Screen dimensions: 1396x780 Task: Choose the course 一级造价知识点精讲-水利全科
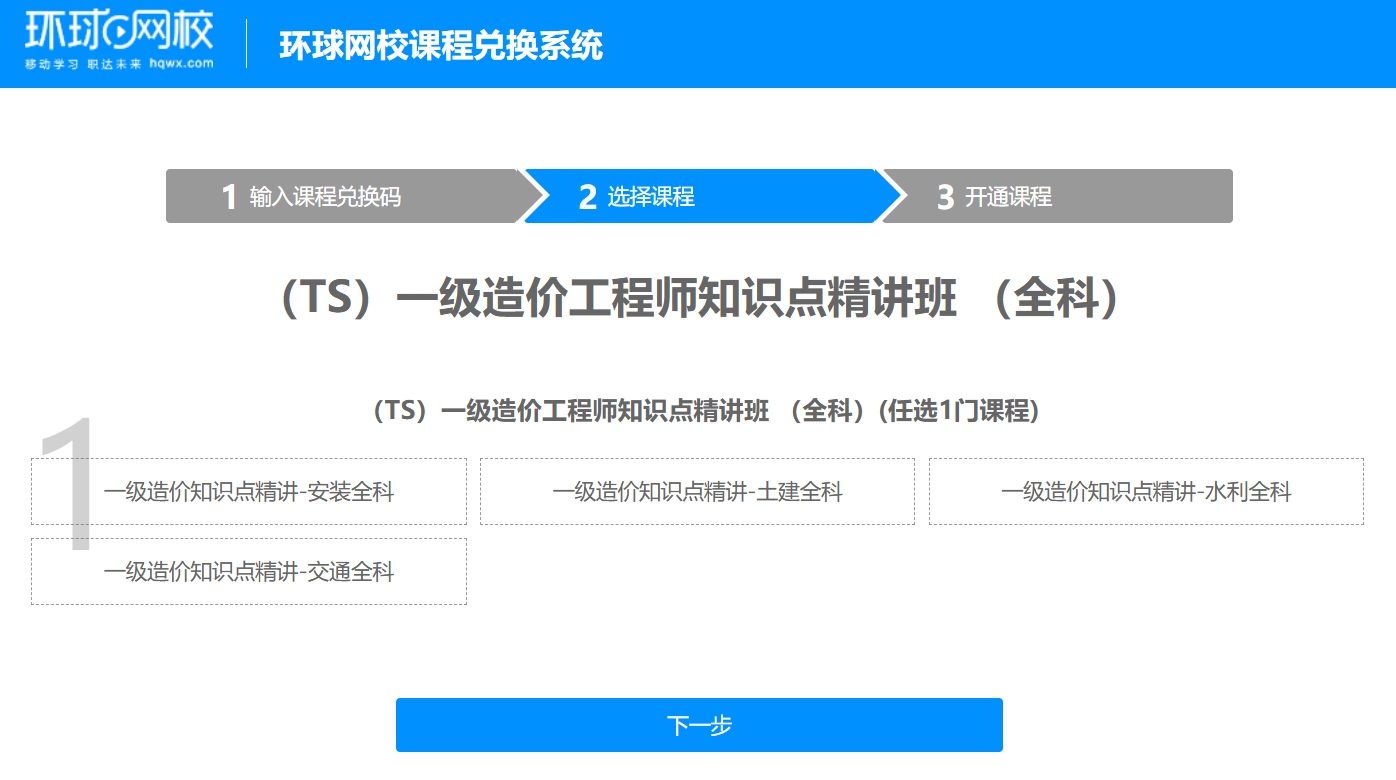click(1146, 492)
